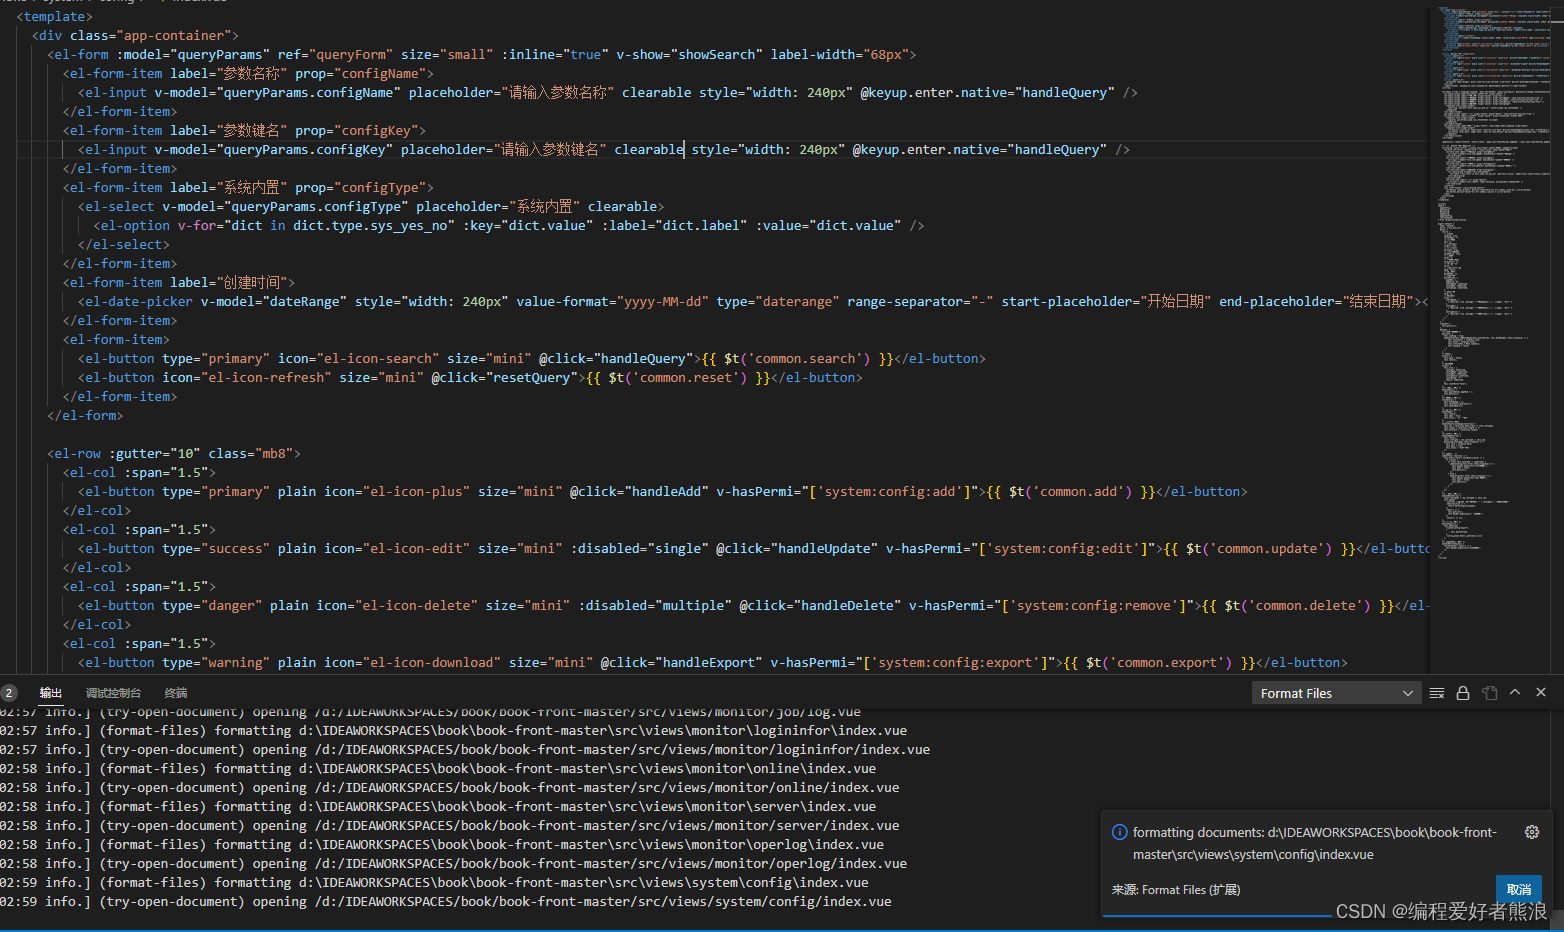Click log line opening system/config/index.vue
The image size is (1564, 932).
click(x=446, y=901)
